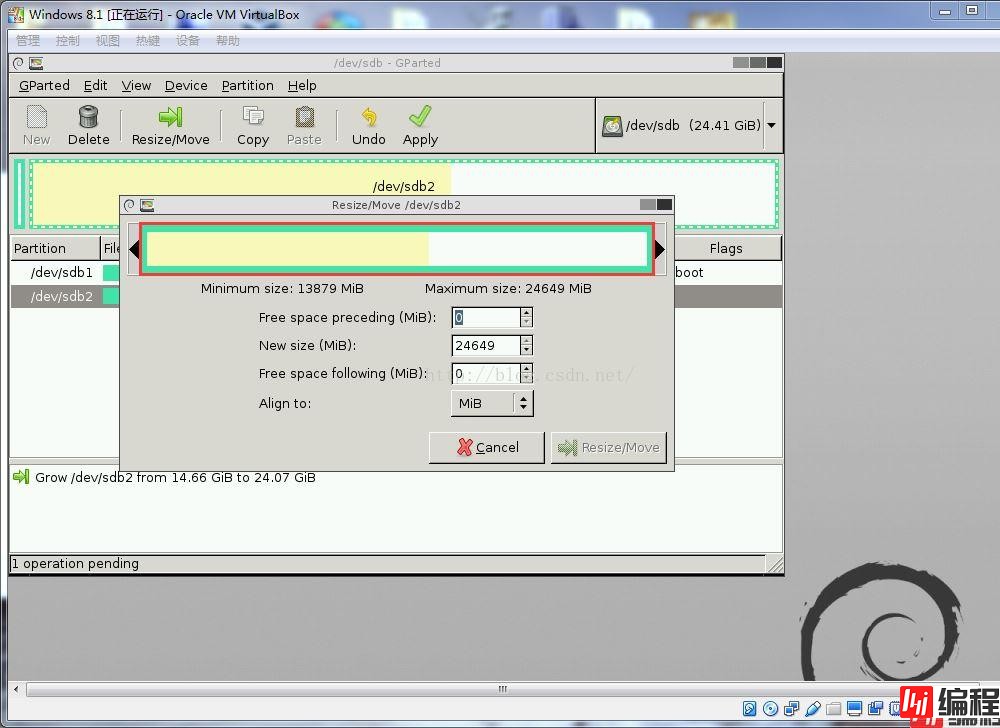The width and height of the screenshot is (1000, 728).
Task: Click the left arrow handle of partition bar
Action: [x=134, y=249]
